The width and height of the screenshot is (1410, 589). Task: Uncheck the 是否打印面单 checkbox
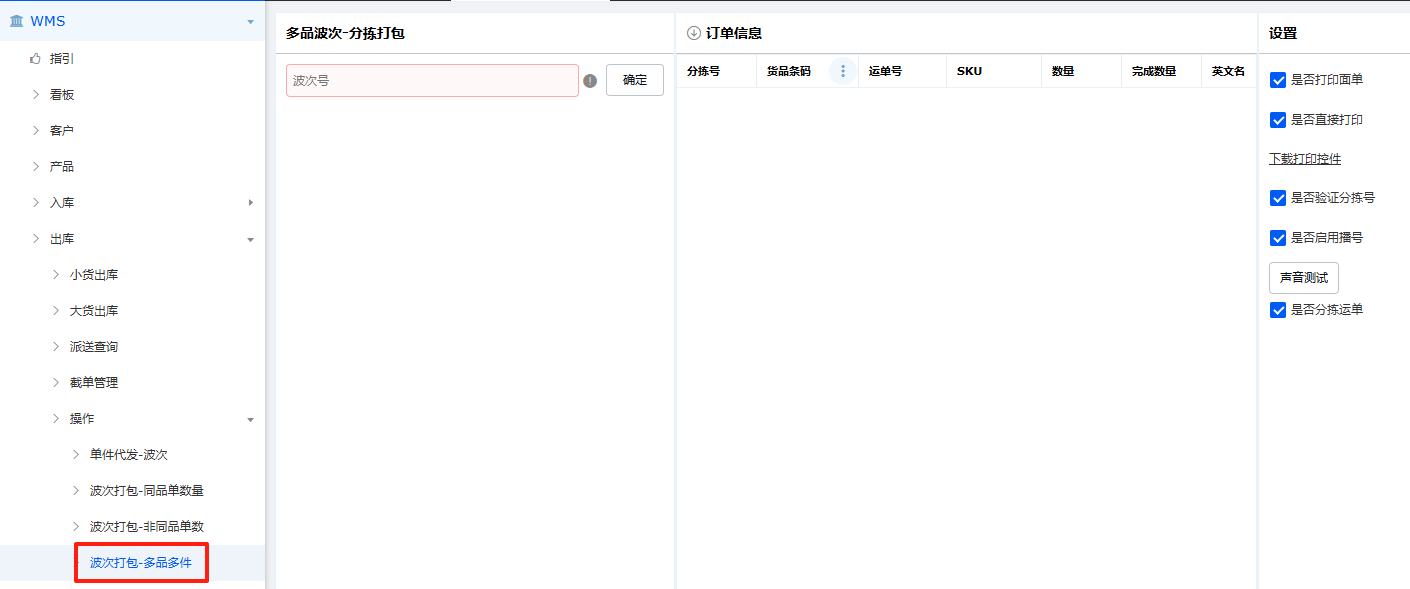click(1278, 80)
